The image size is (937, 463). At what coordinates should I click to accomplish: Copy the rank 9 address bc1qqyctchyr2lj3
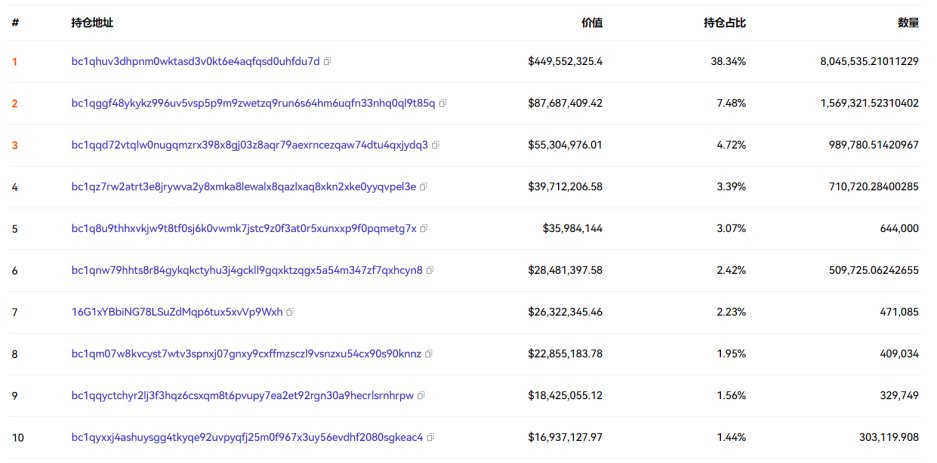pos(421,396)
